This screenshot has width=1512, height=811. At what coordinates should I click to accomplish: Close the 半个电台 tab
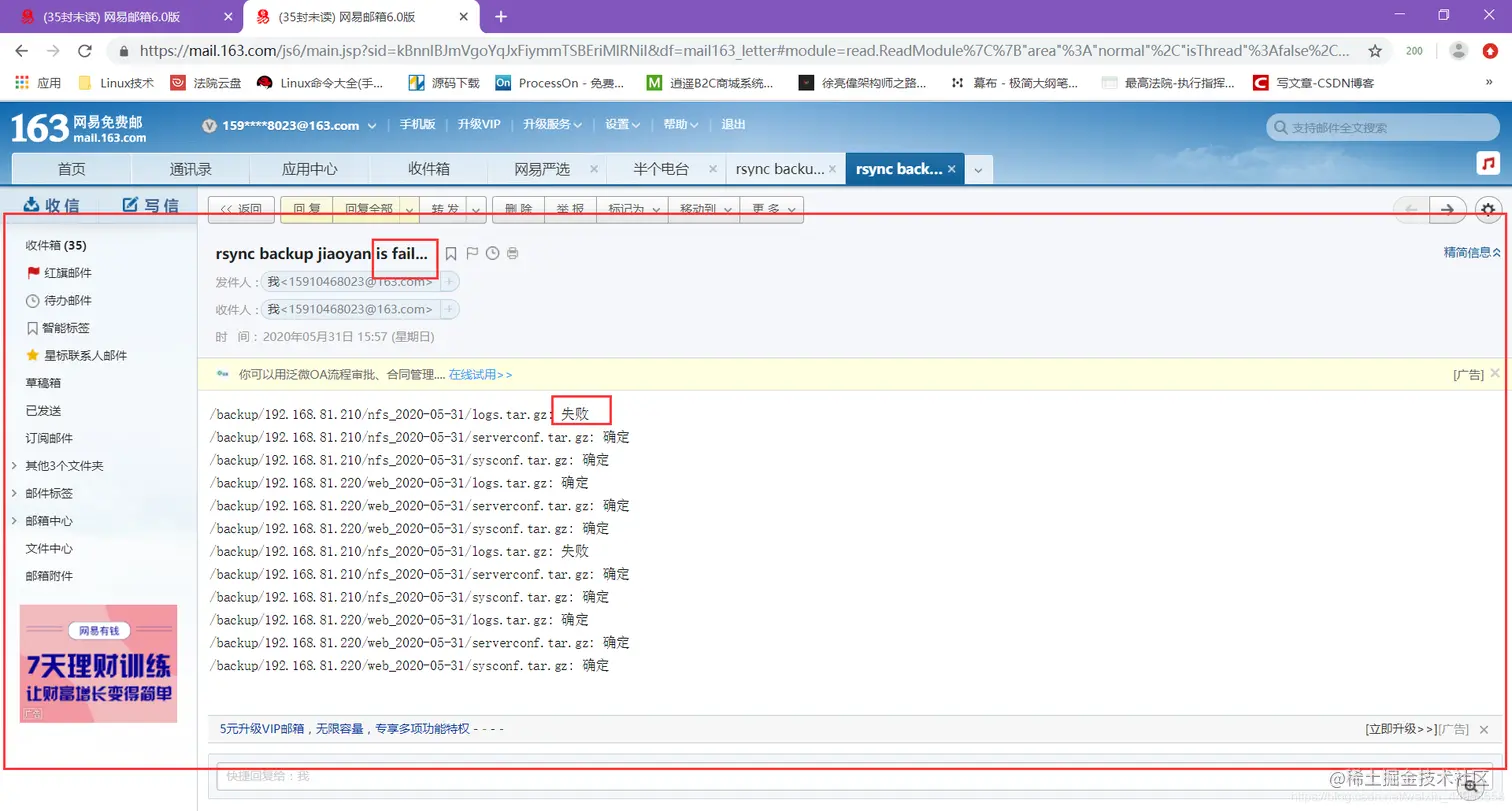click(x=711, y=169)
